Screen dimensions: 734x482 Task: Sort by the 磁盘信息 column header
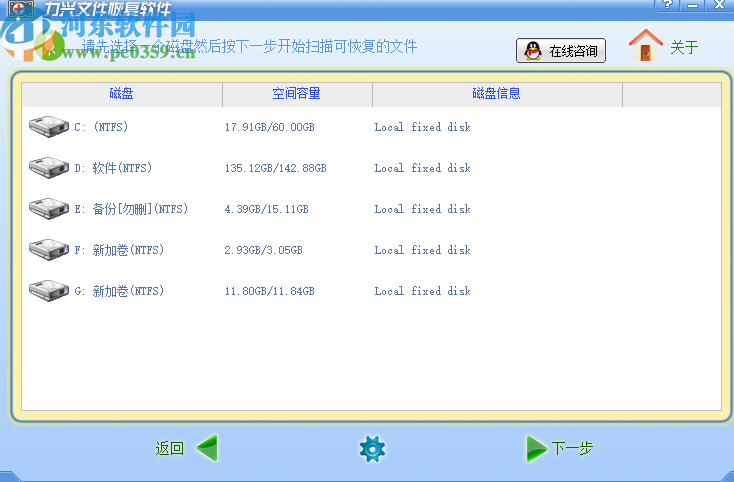(x=497, y=94)
